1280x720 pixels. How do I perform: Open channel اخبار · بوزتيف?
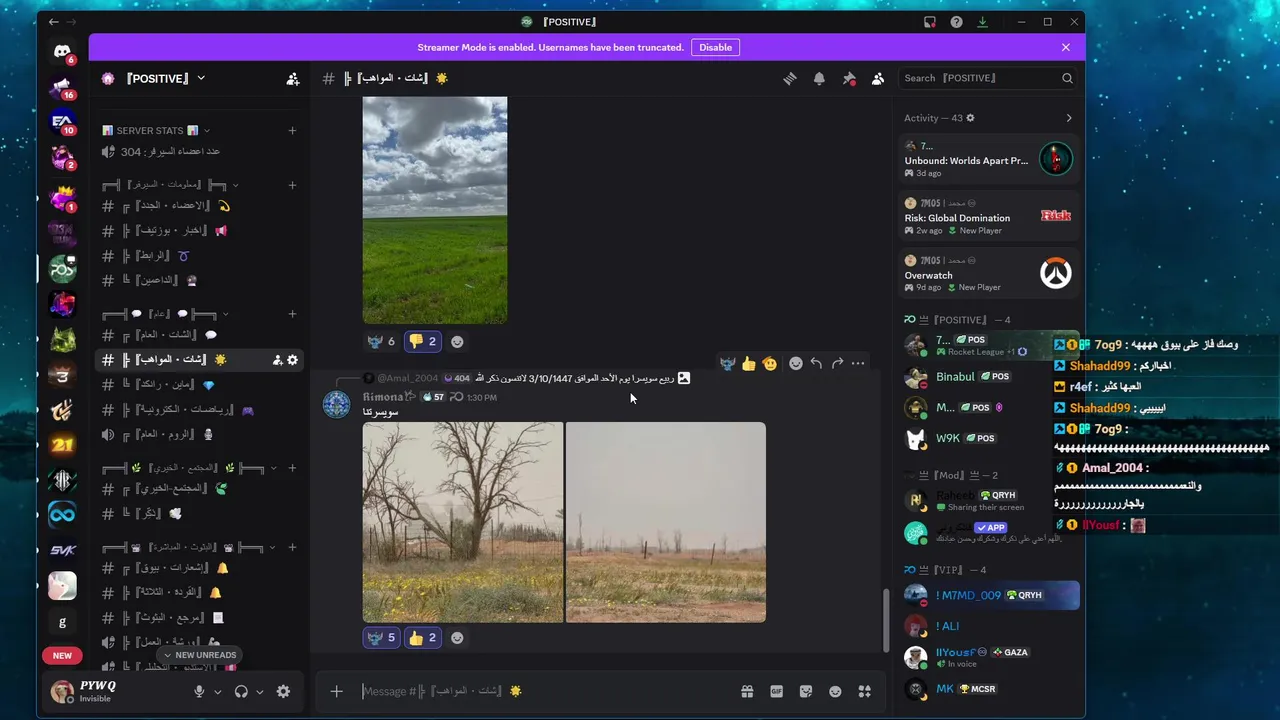click(198, 230)
